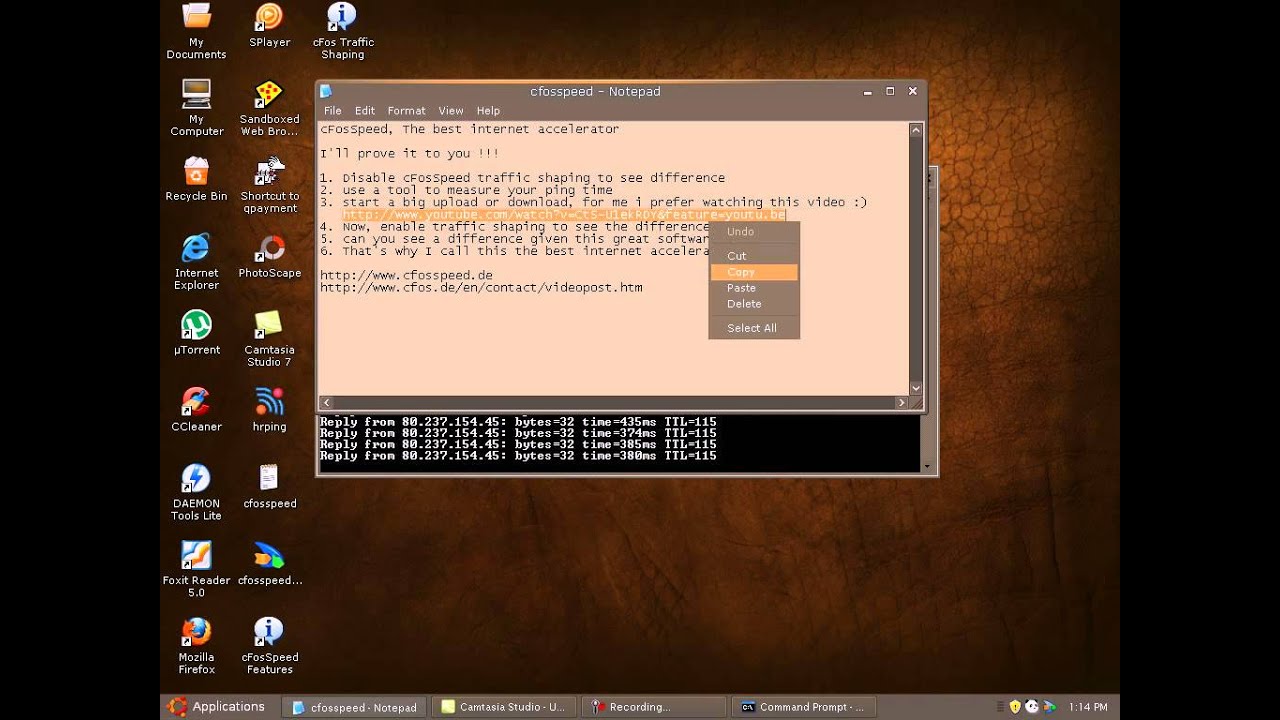This screenshot has width=1280, height=720.
Task: Choose Cut in the context menu
Action: coord(754,256)
